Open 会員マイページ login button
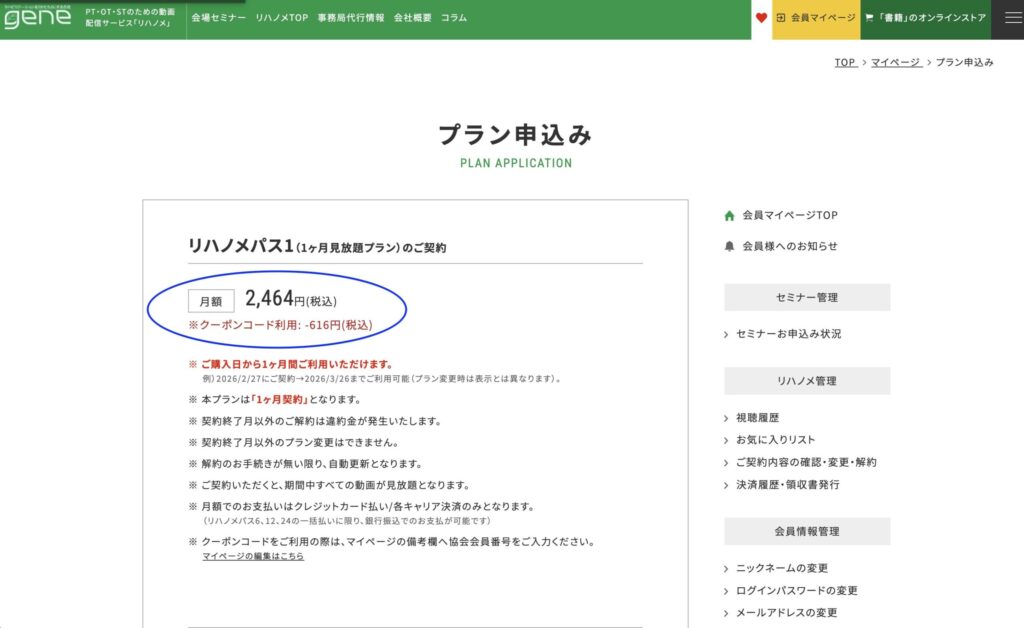Image resolution: width=1024 pixels, height=628 pixels. click(815, 18)
